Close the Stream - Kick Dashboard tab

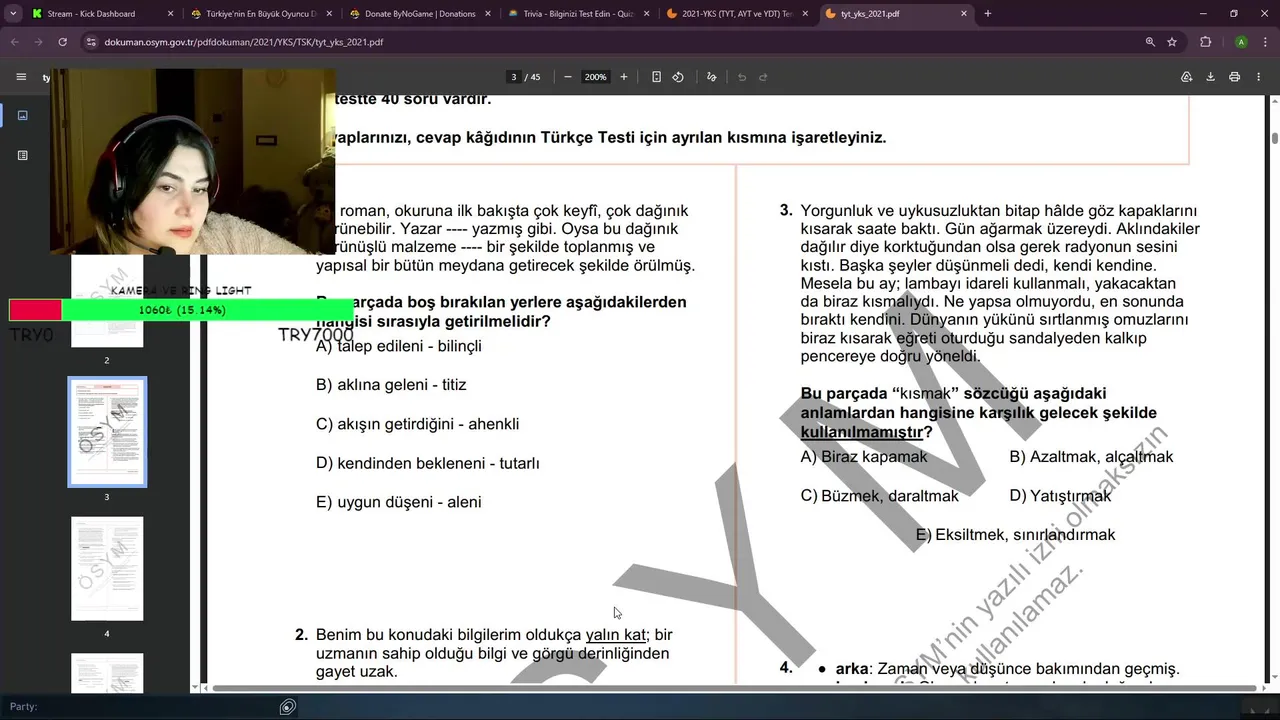(x=170, y=14)
